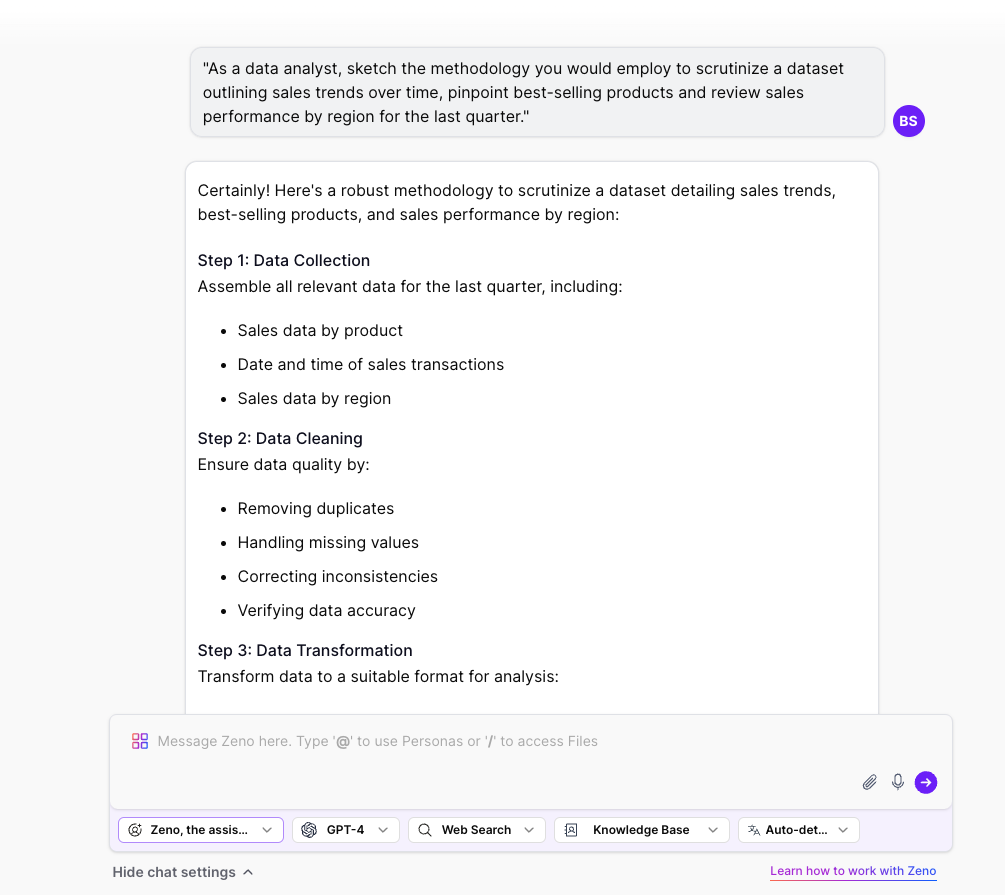
Task: Toggle the Knowledge Base option
Action: click(x=641, y=829)
